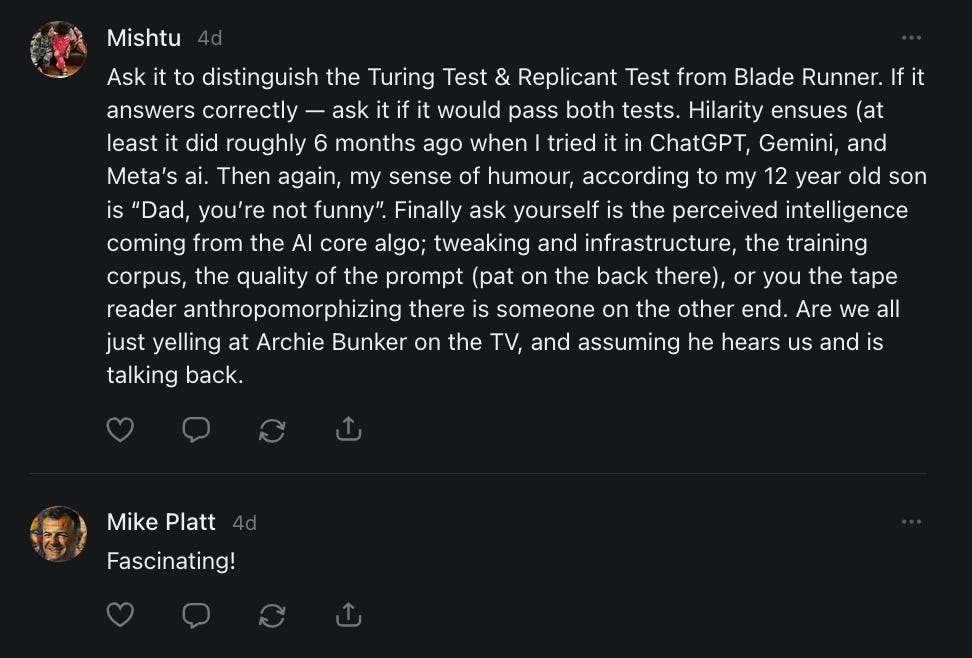Open the Mishtu author name link
The height and width of the screenshot is (658, 972).
(x=144, y=38)
